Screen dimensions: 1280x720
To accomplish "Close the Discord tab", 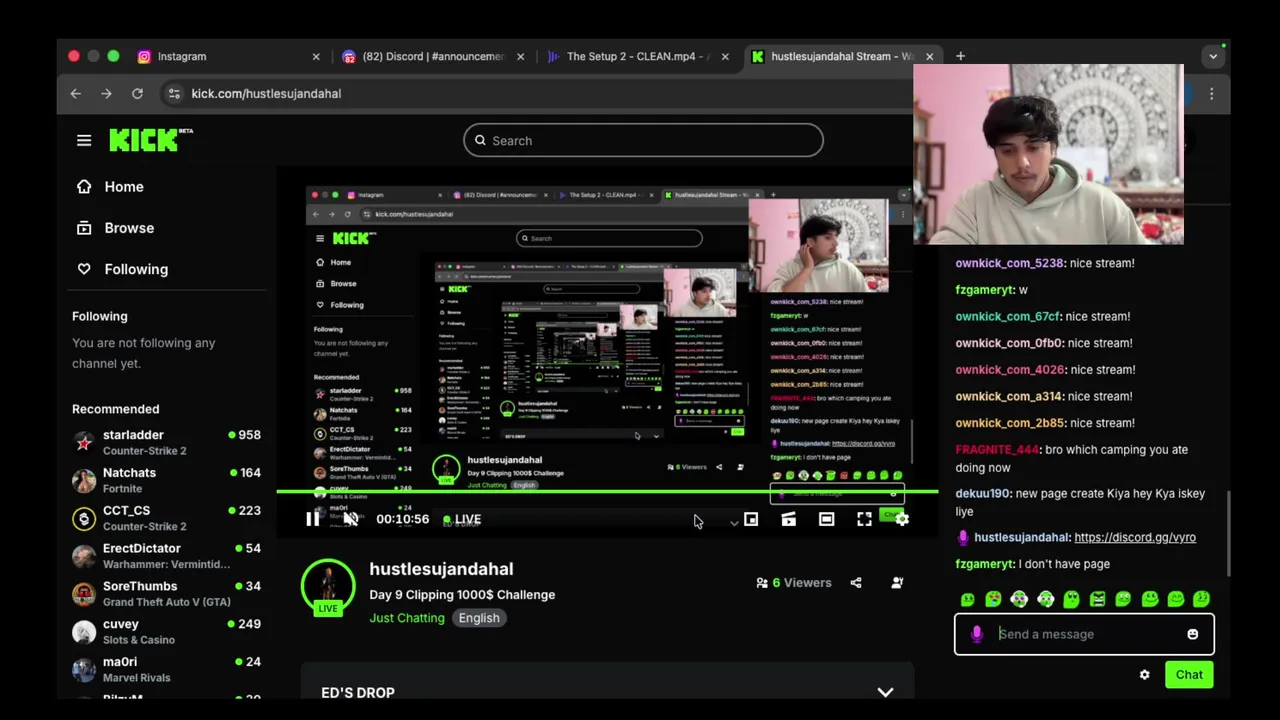I will pos(520,57).
